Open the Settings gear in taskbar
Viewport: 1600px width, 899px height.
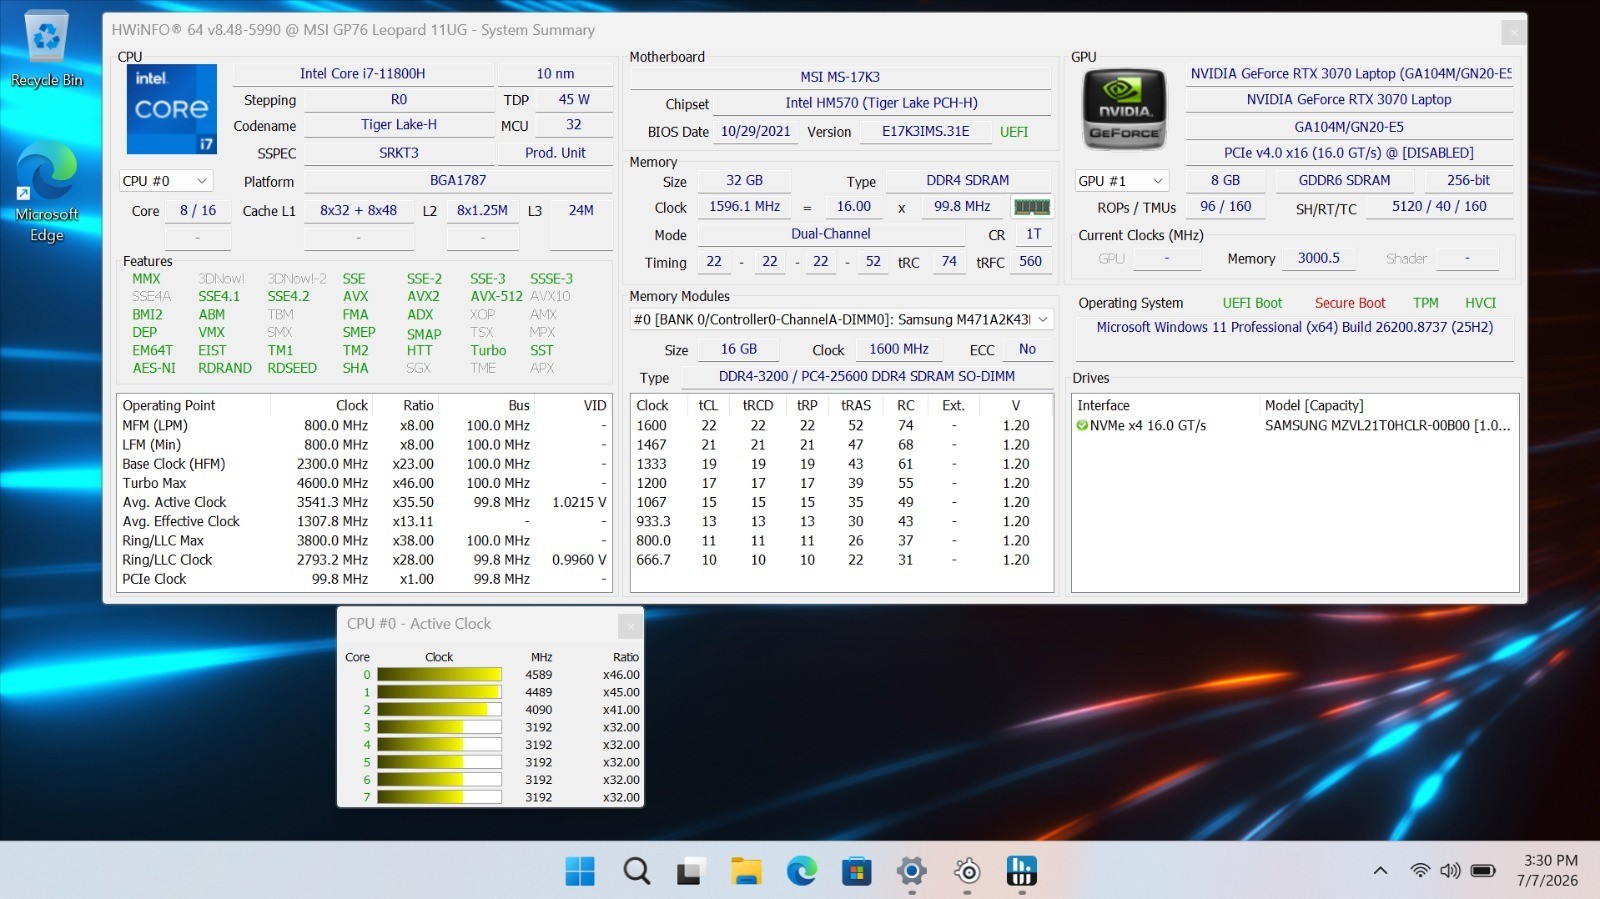[x=911, y=871]
